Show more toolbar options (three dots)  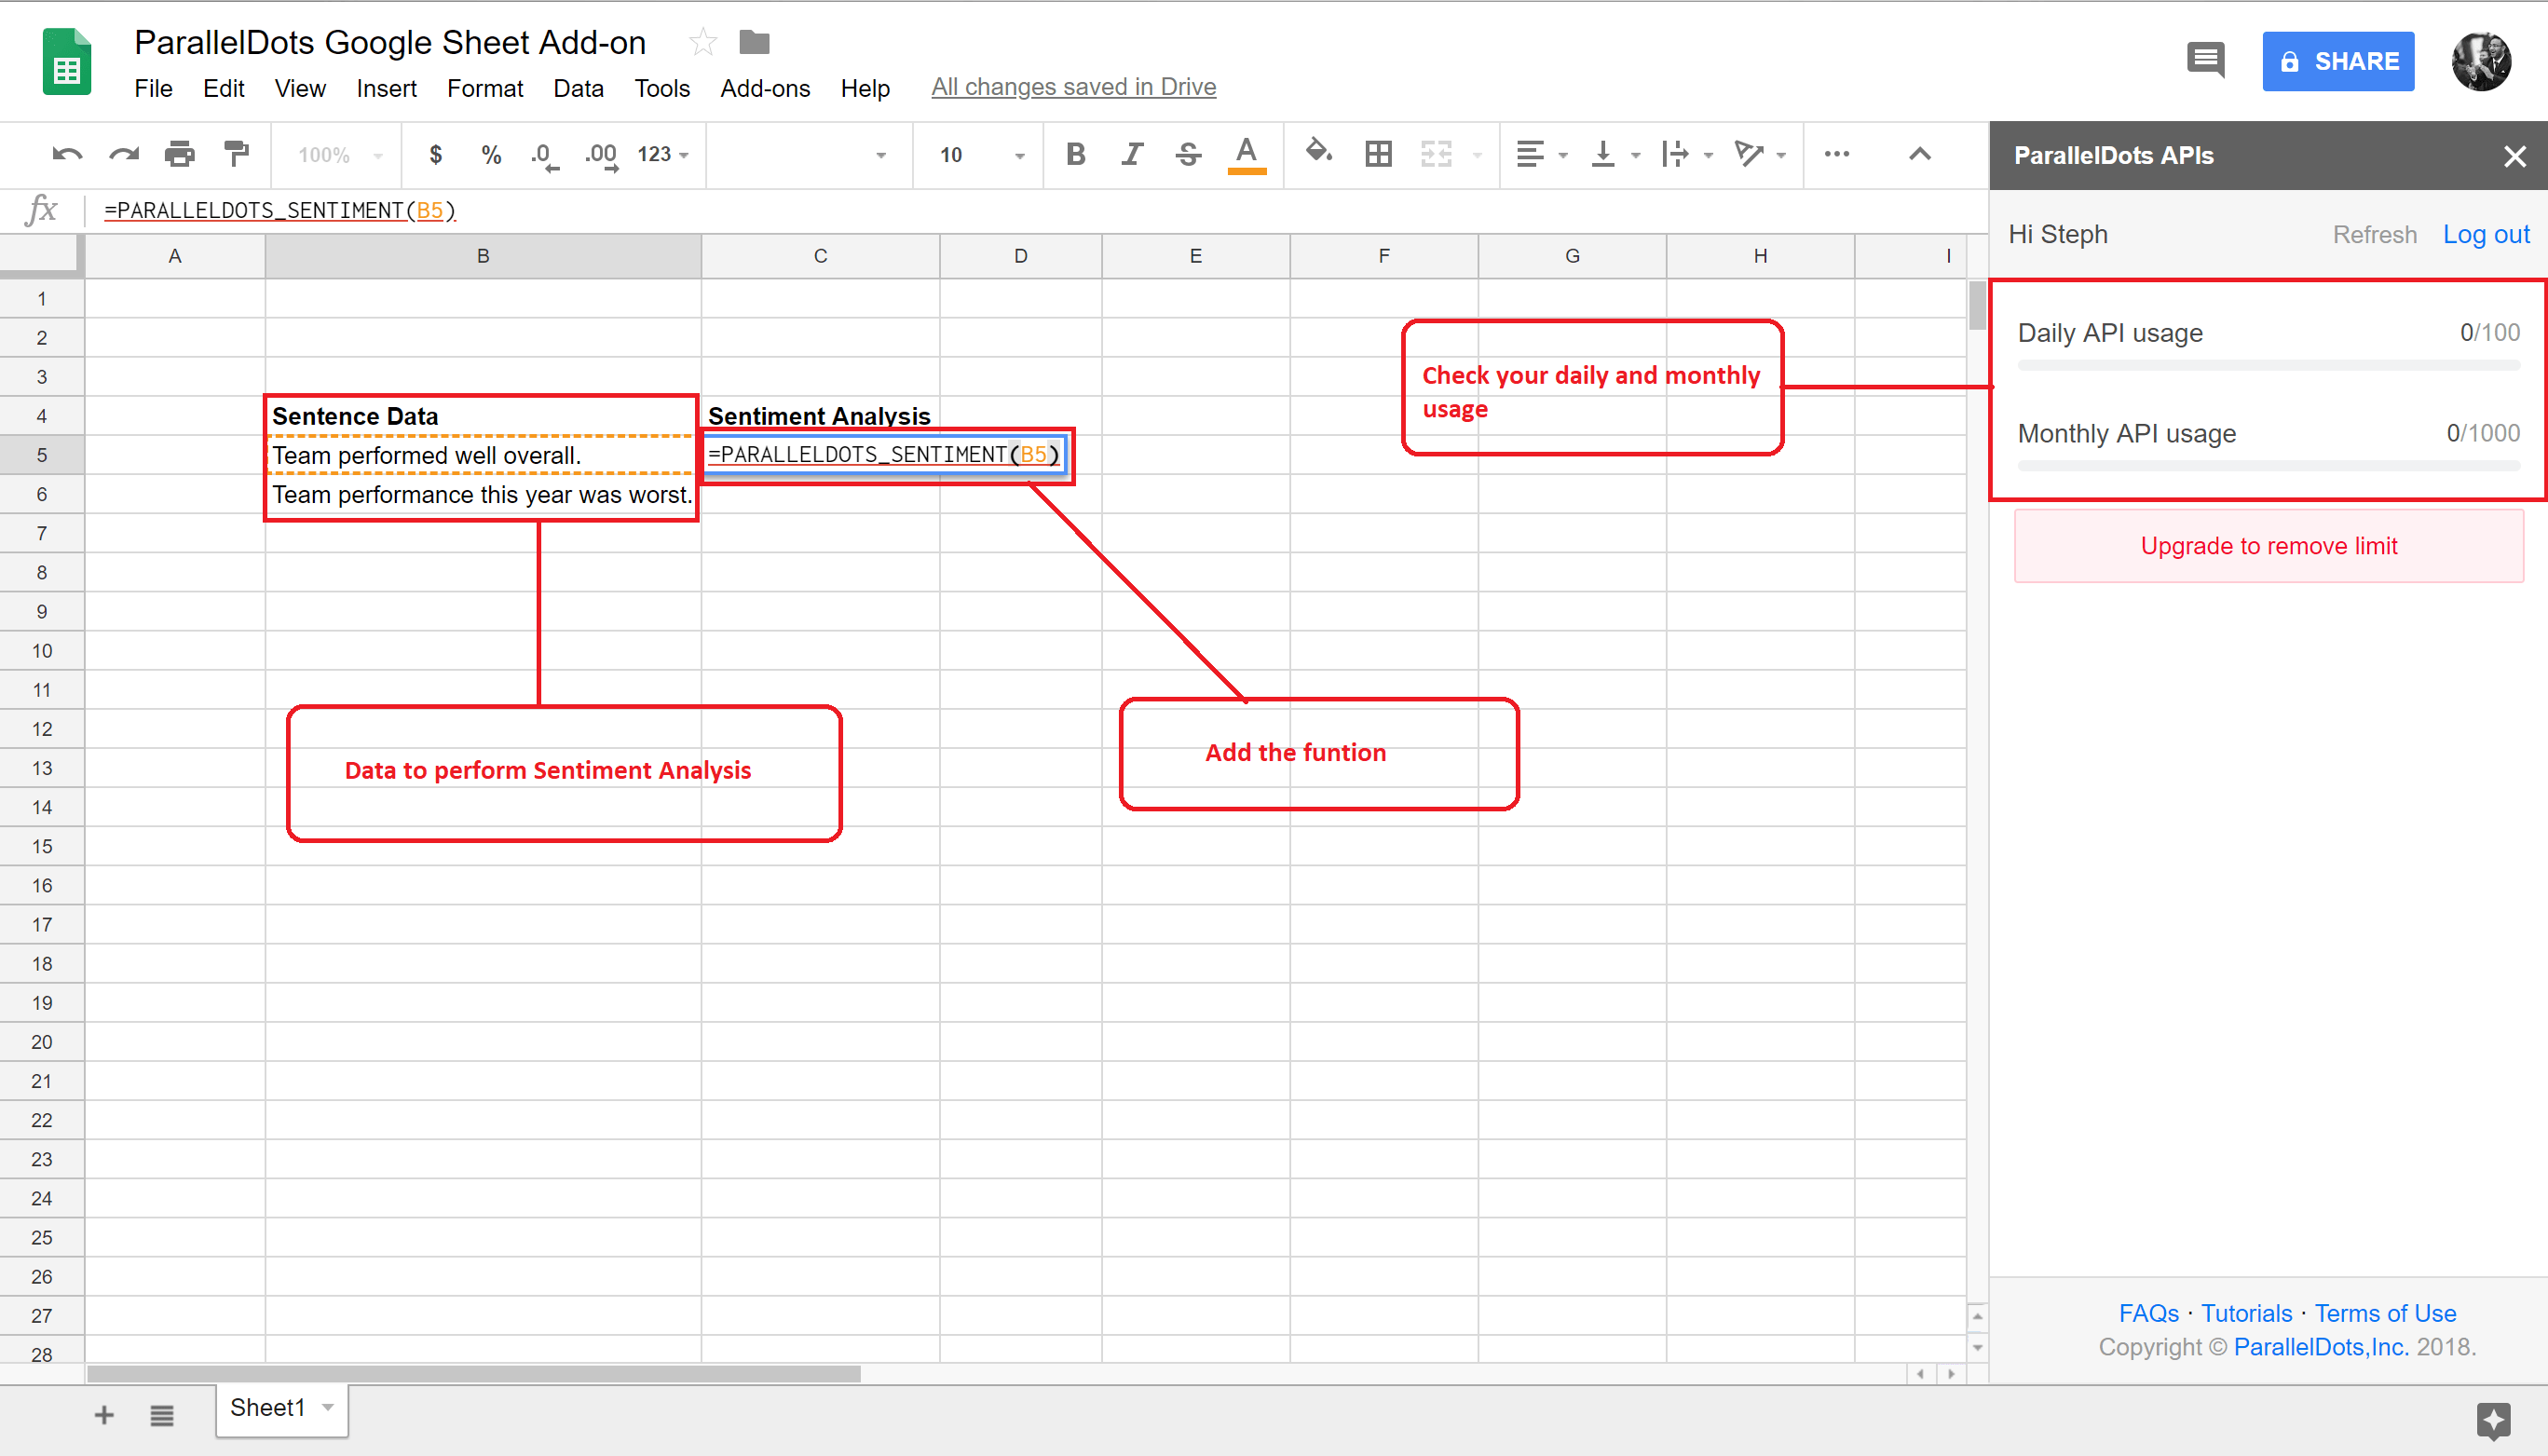click(1836, 154)
